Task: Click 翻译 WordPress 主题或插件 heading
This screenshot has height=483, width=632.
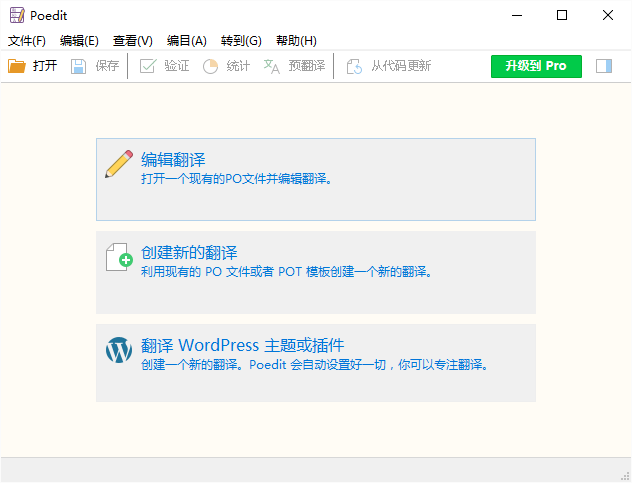Action: [242, 346]
